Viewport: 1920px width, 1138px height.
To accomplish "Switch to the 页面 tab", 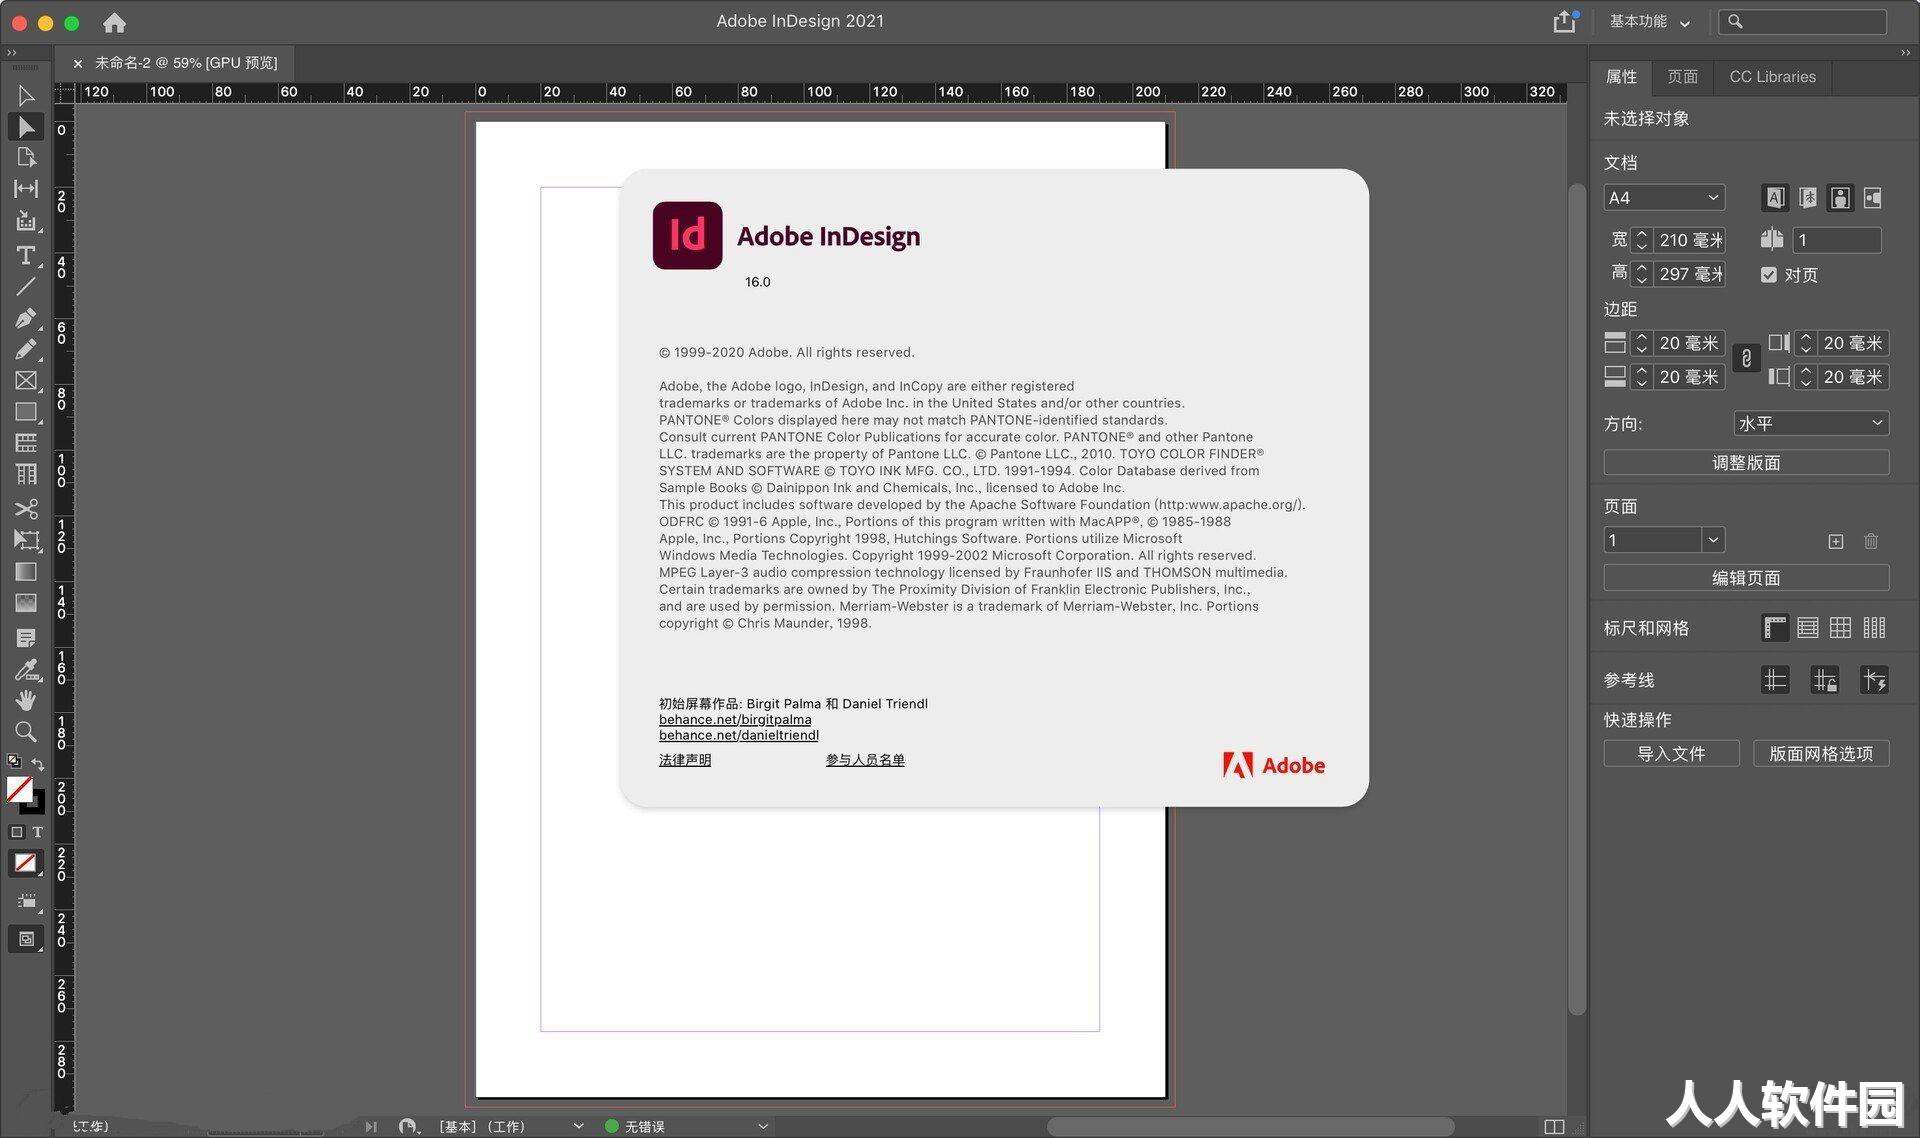I will (x=1683, y=77).
